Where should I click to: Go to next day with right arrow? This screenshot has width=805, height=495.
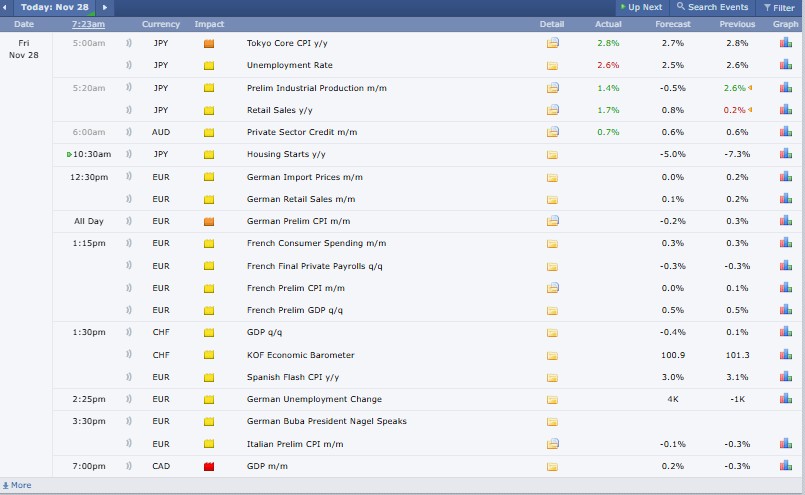pos(106,7)
